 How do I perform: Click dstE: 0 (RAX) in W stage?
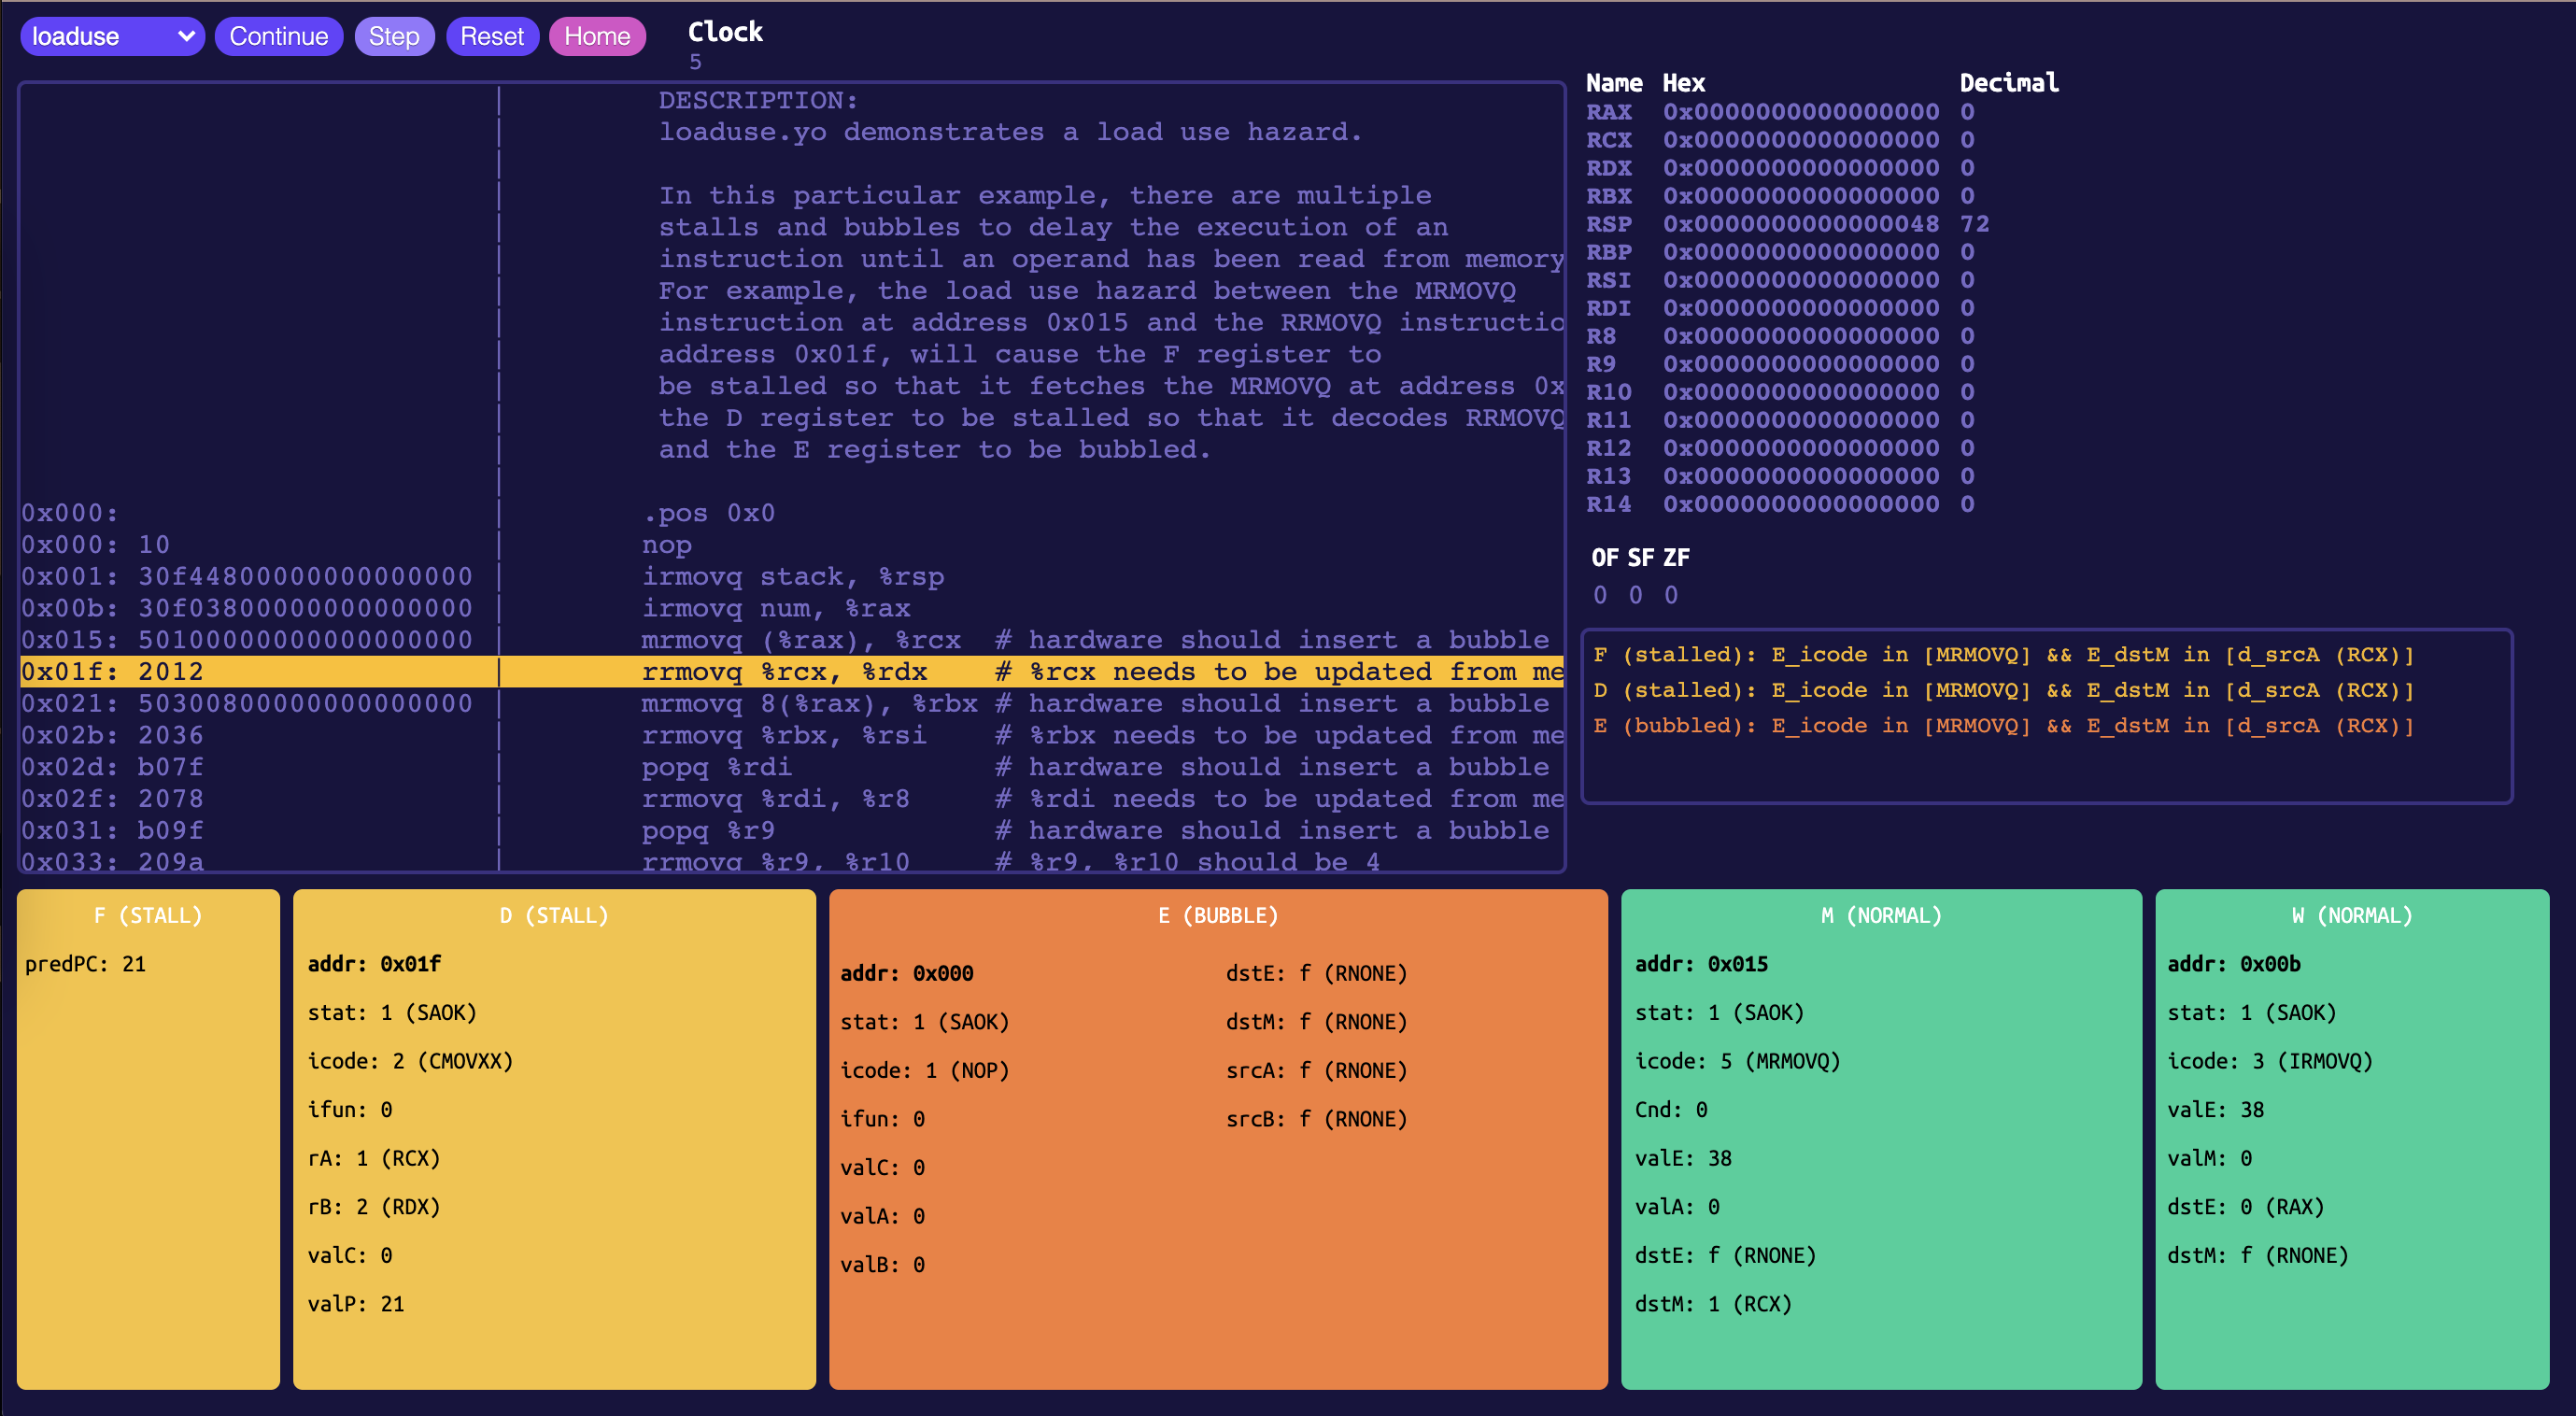2245,1207
